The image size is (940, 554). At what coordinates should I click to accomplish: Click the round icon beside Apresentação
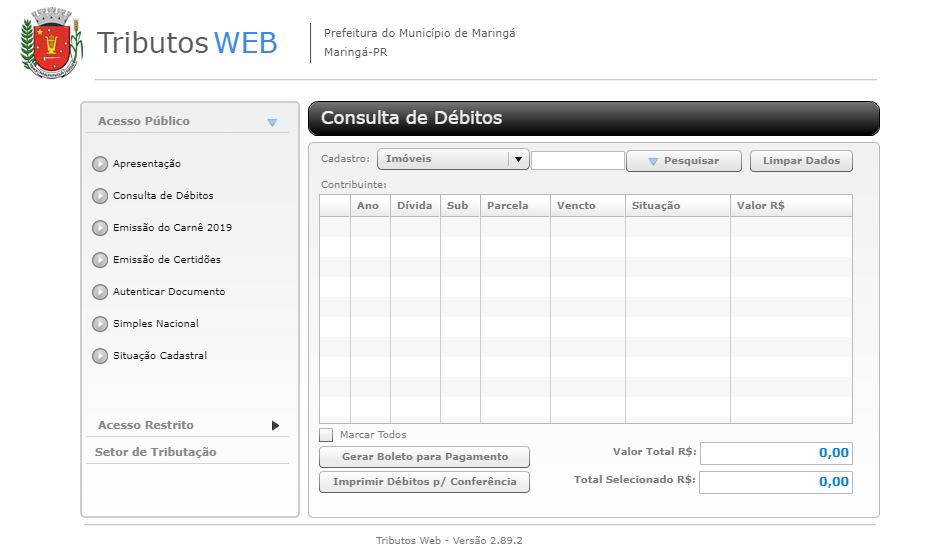coord(100,164)
